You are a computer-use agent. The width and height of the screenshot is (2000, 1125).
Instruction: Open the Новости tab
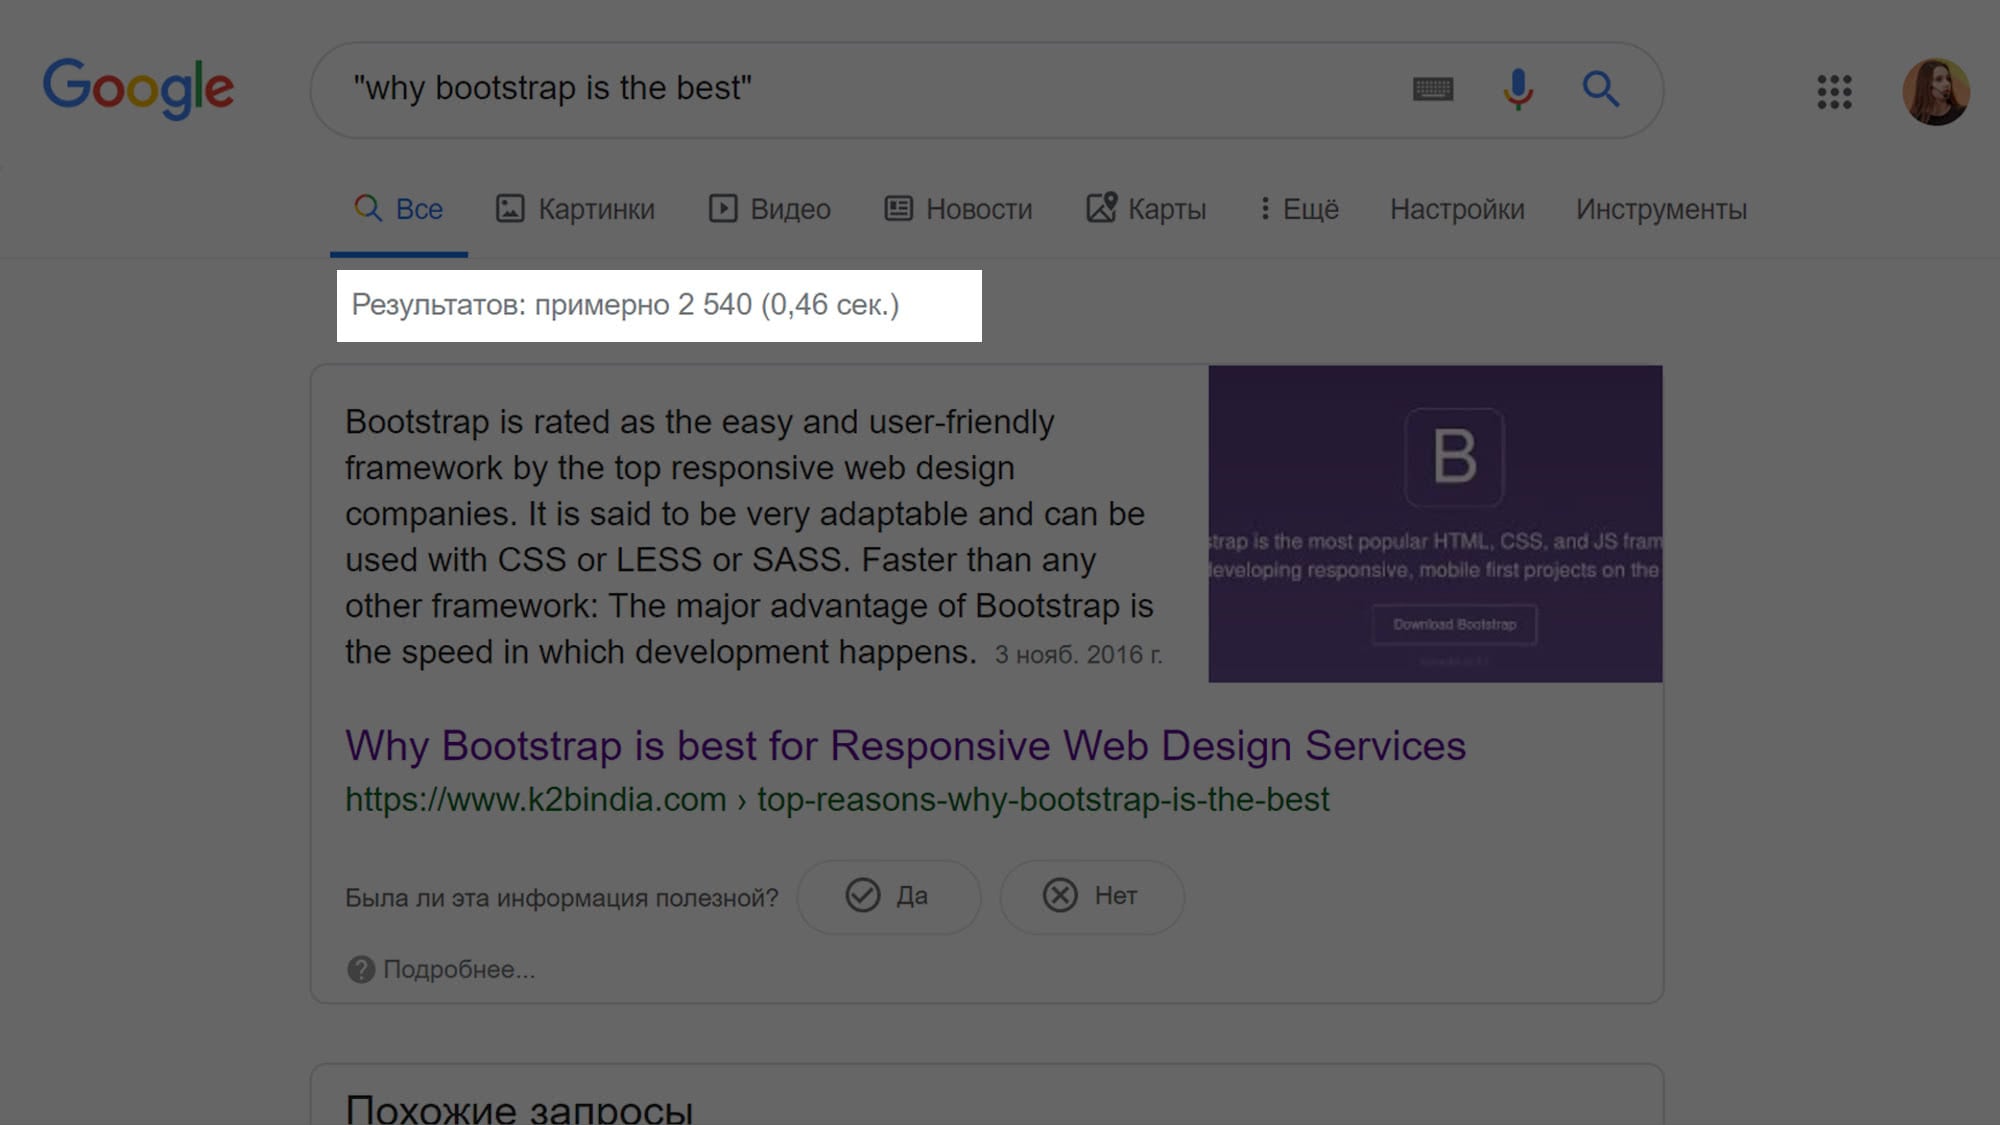958,209
